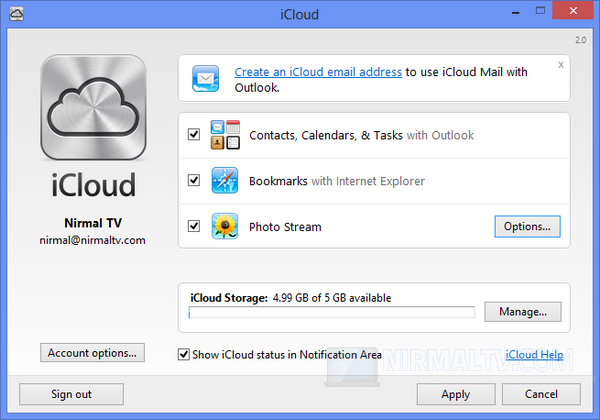Click the Contacts, Calendars & Tasks icon
The width and height of the screenshot is (600, 420).
coord(225,135)
